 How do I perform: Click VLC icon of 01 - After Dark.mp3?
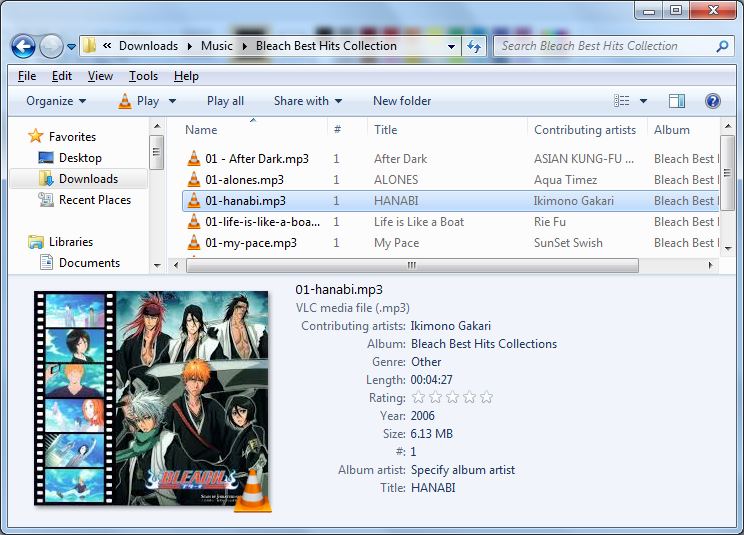(194, 158)
